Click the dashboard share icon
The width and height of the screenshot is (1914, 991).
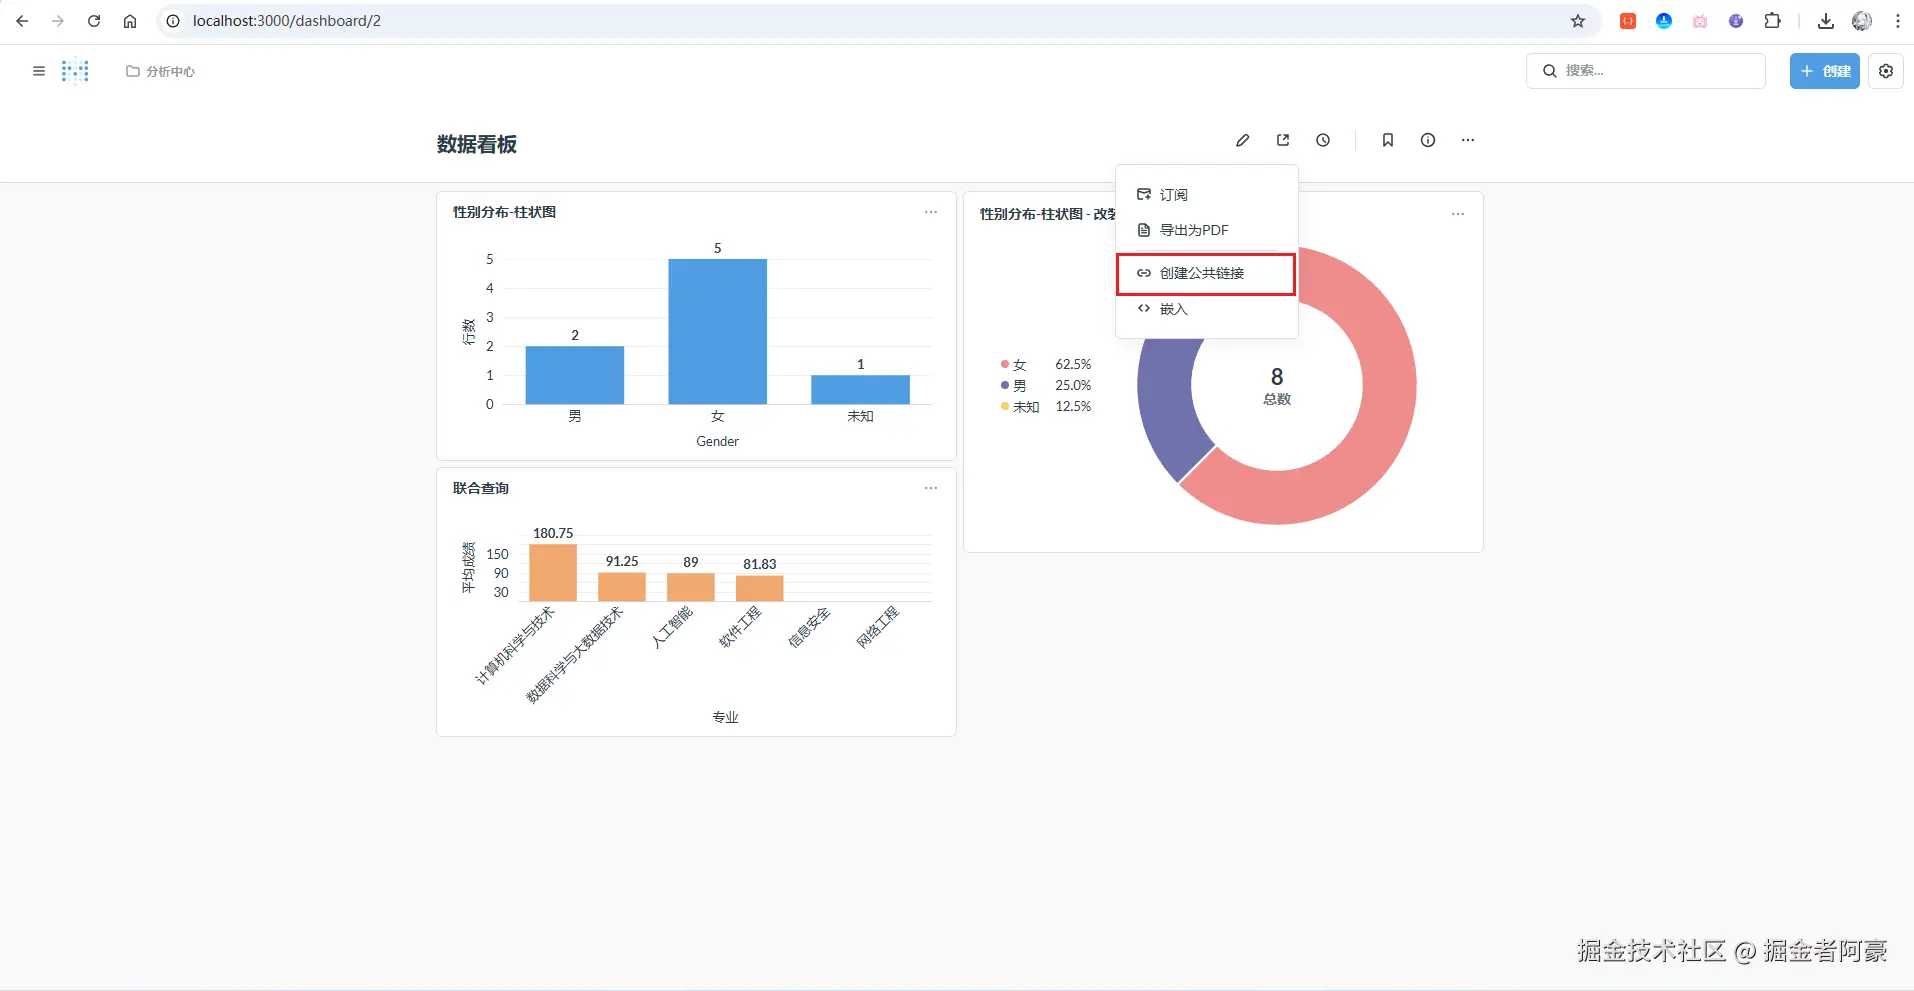pyautogui.click(x=1283, y=140)
